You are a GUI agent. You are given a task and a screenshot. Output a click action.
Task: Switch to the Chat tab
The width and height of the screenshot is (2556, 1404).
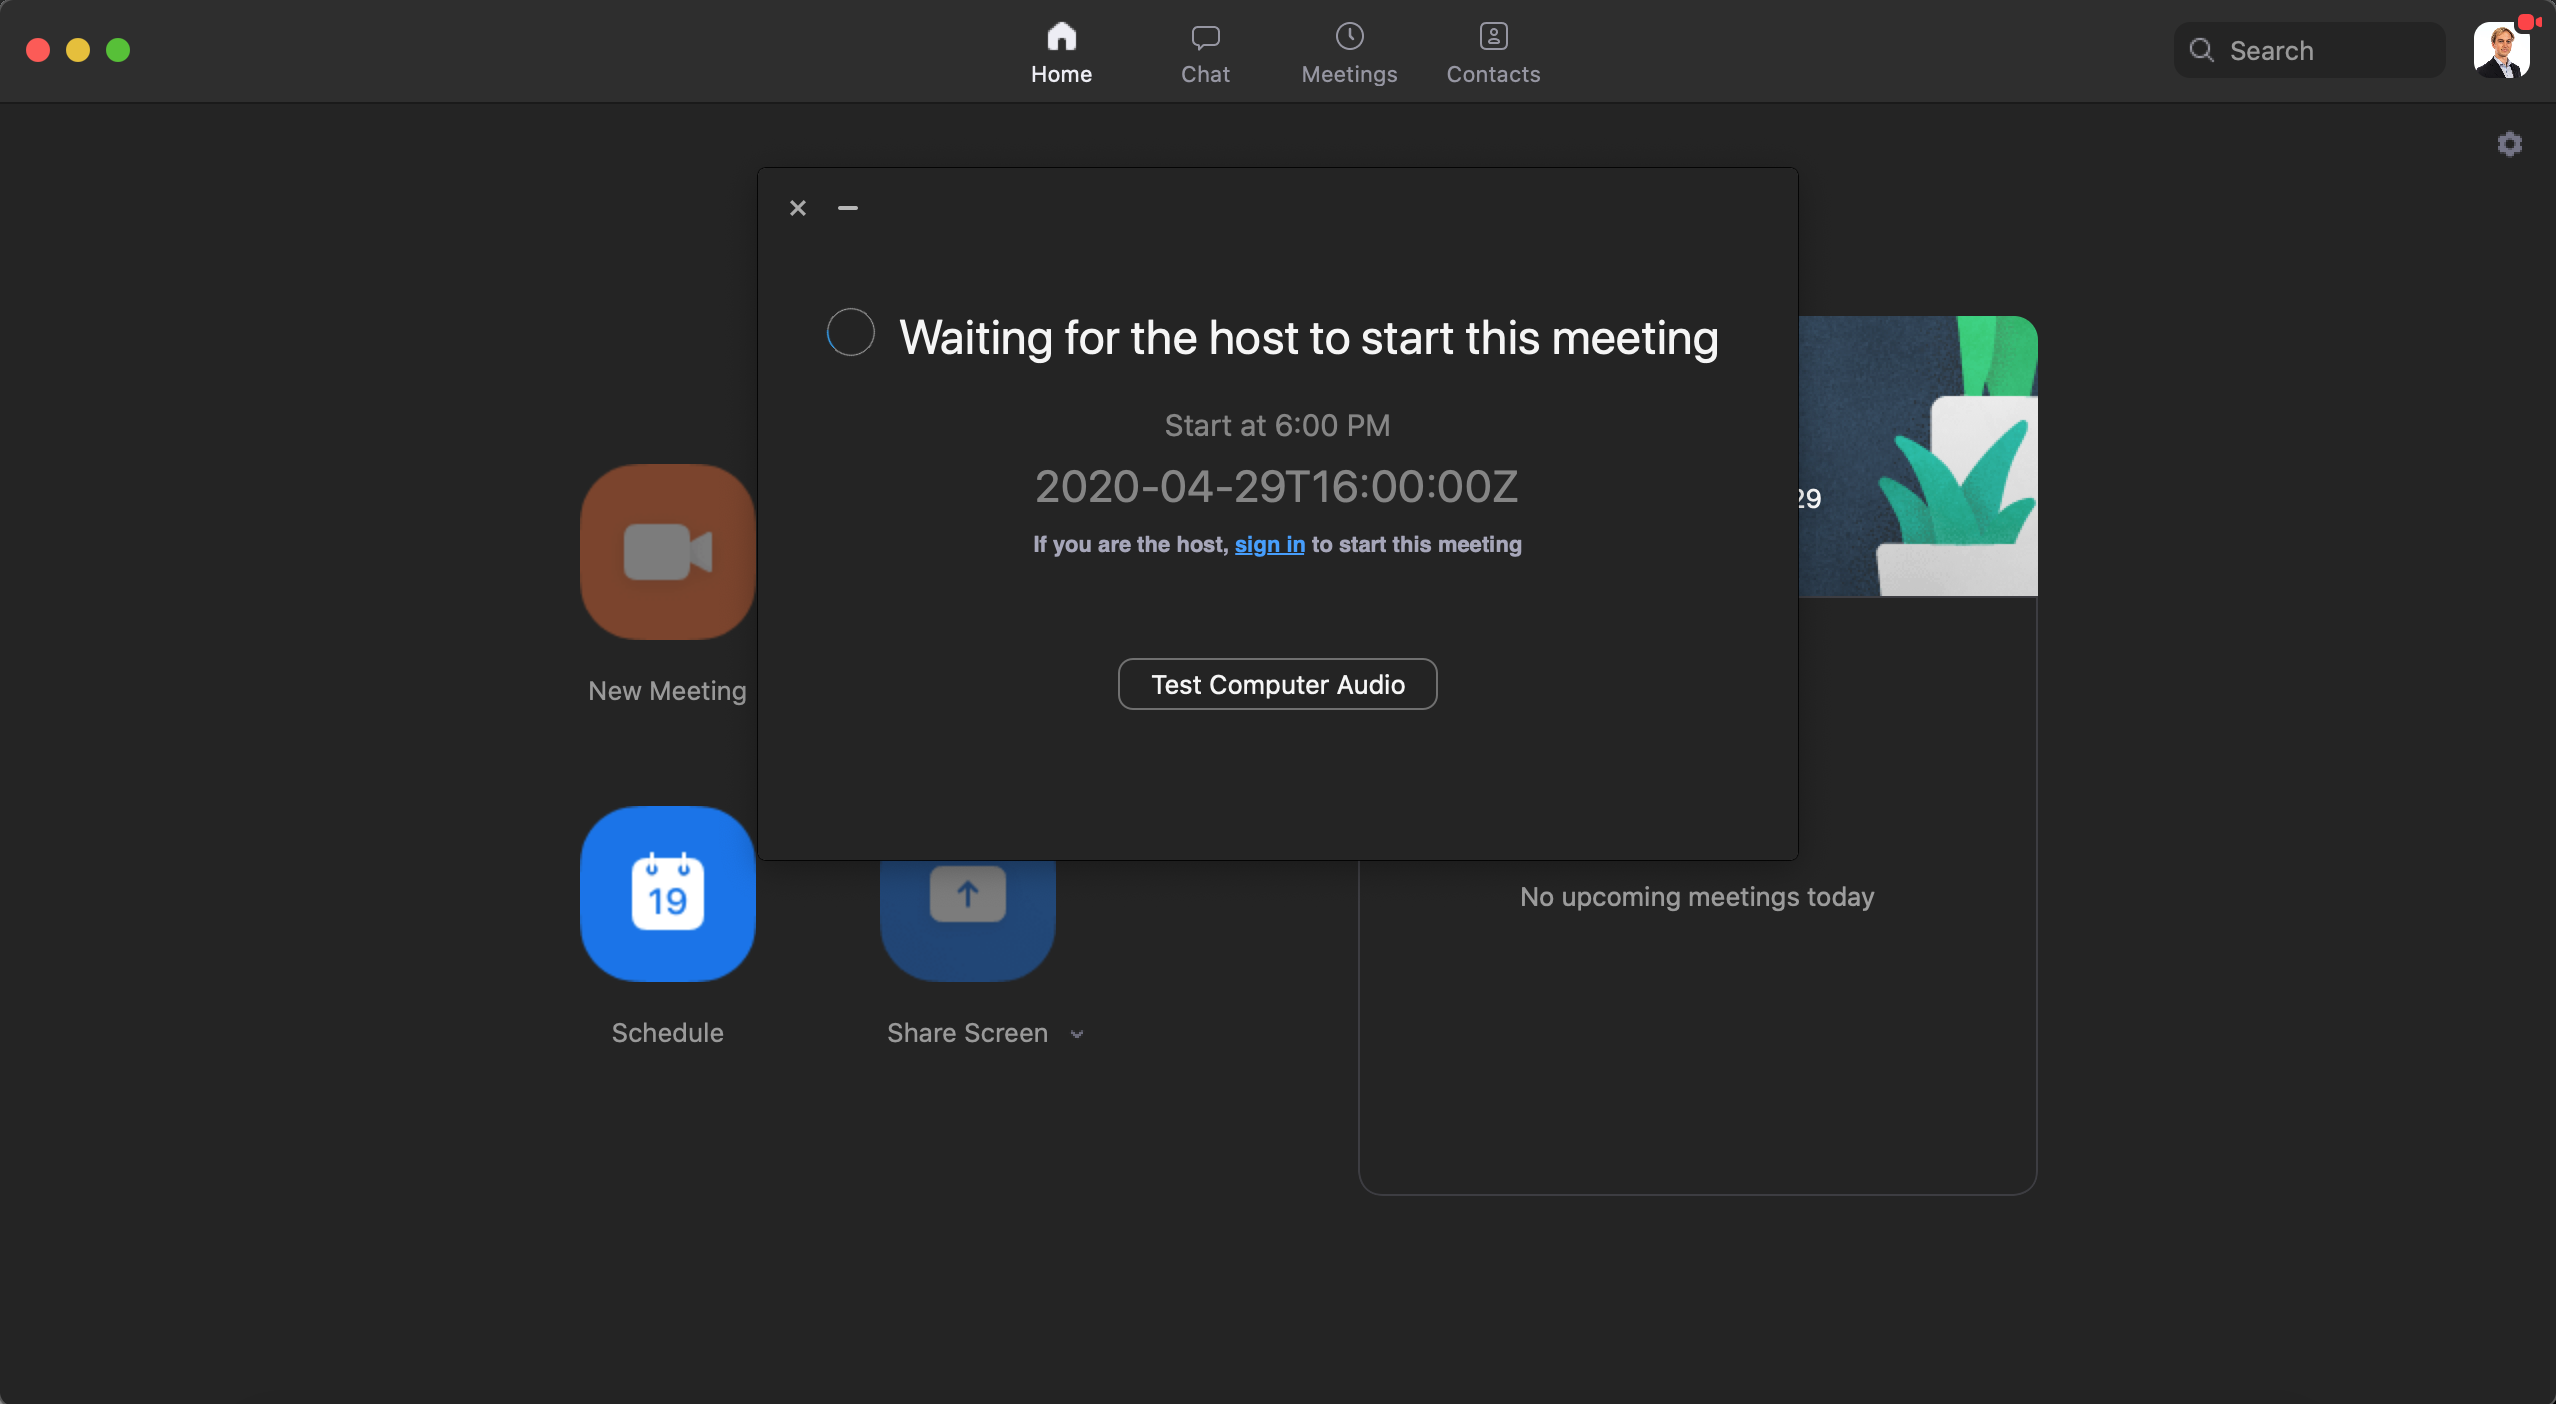pyautogui.click(x=1205, y=53)
